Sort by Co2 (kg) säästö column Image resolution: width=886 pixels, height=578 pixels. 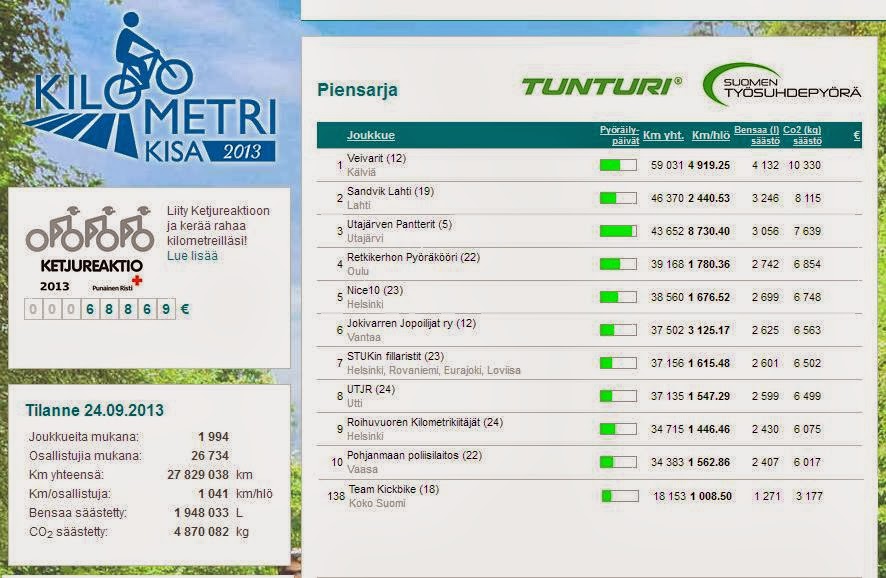point(802,136)
